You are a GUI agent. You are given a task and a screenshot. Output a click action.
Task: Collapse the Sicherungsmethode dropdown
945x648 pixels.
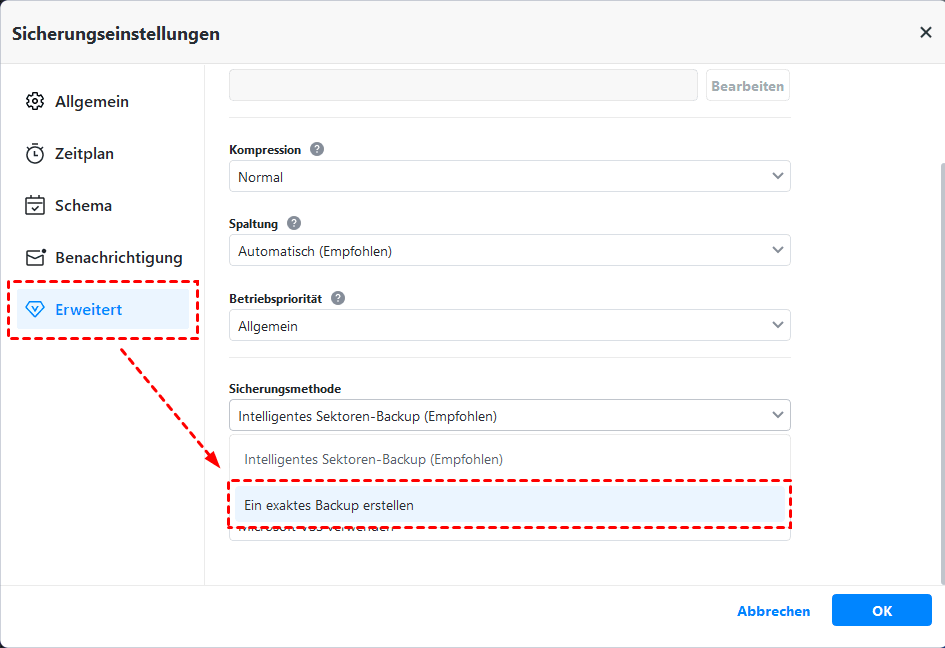pos(509,415)
